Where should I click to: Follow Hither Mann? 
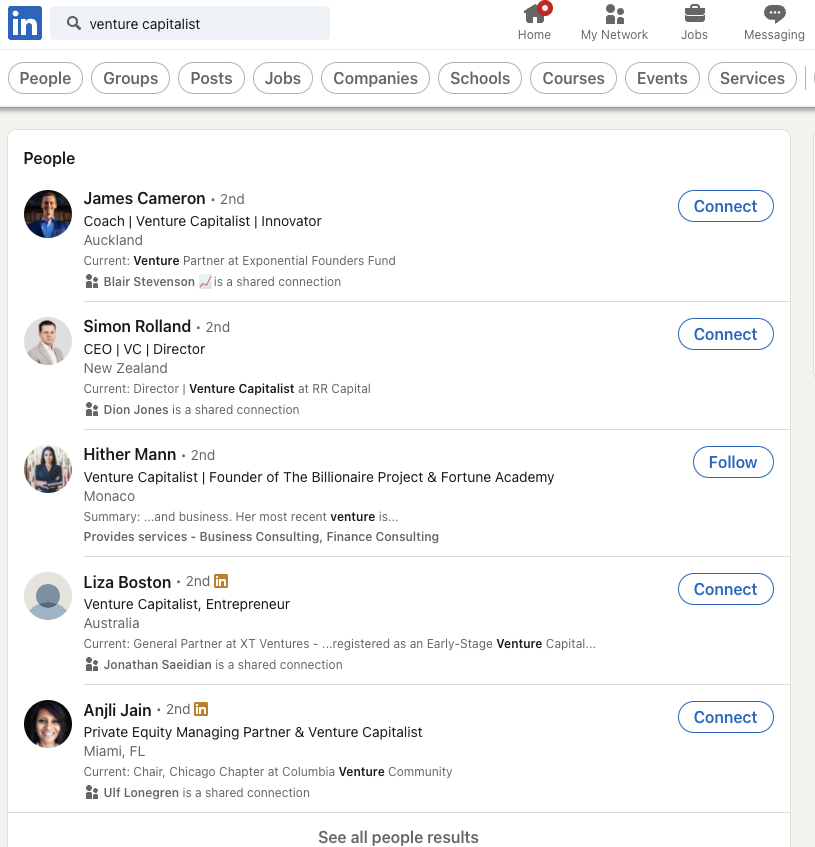pyautogui.click(x=733, y=462)
